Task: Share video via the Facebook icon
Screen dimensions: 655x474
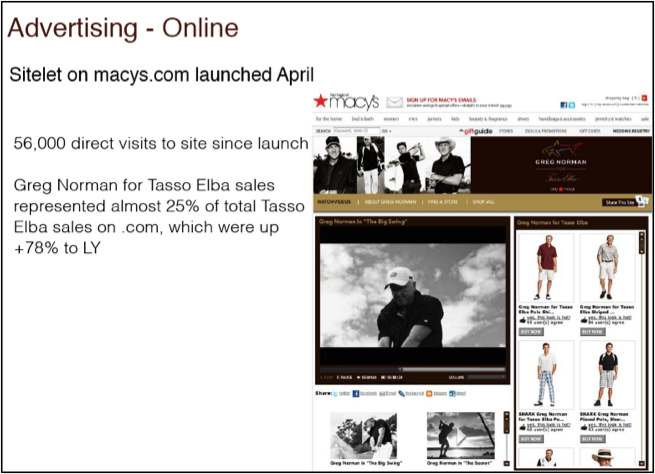Action: click(356, 393)
